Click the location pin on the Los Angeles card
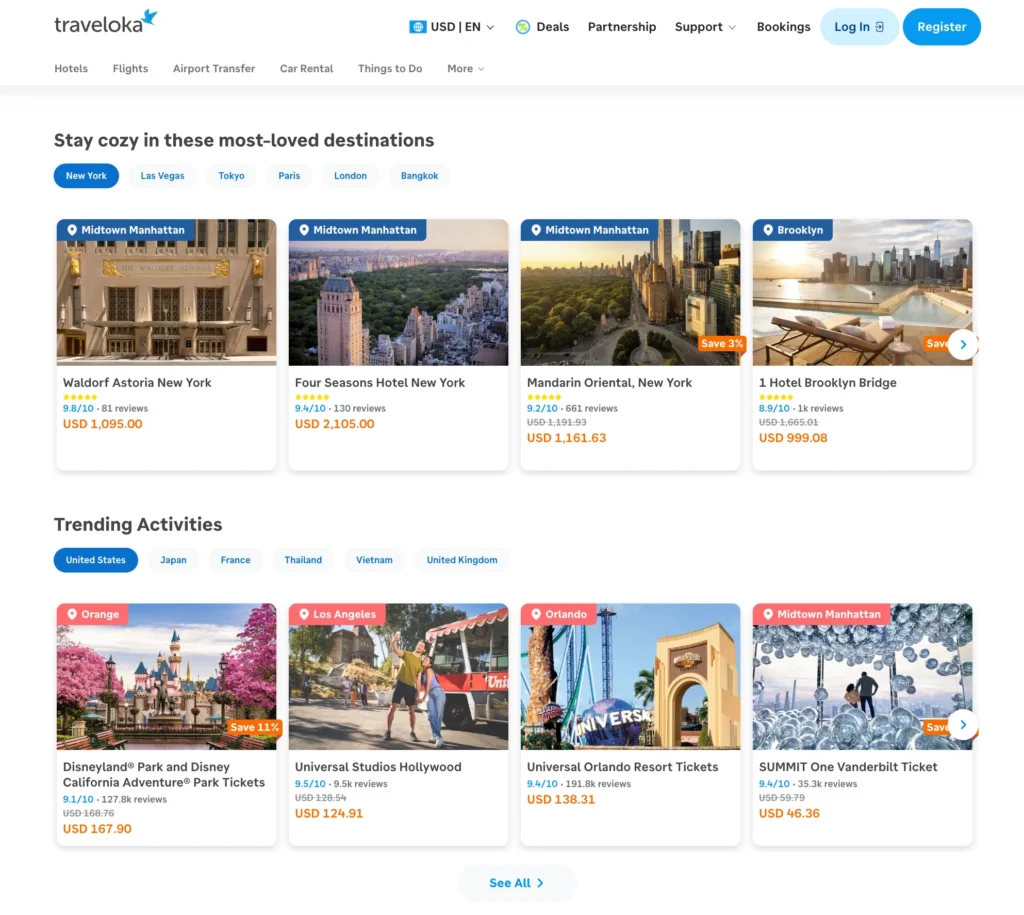The width and height of the screenshot is (1024, 915). click(x=304, y=614)
